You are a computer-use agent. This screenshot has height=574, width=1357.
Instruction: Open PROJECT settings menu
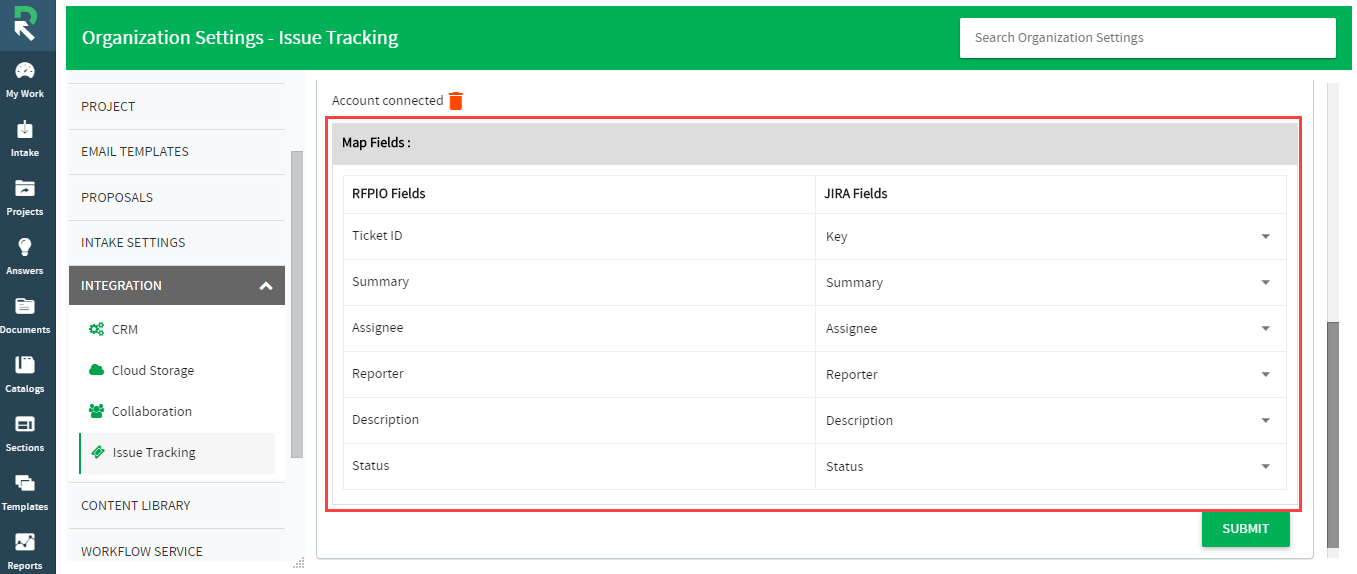[177, 106]
